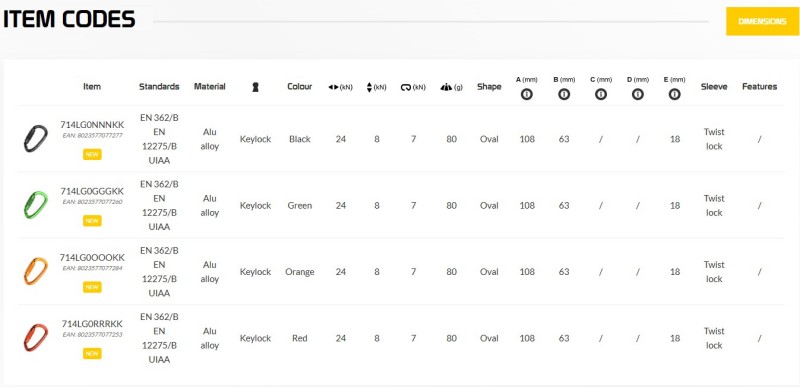Click Keylock in the Black row
This screenshot has width=800, height=387.
[x=255, y=139]
